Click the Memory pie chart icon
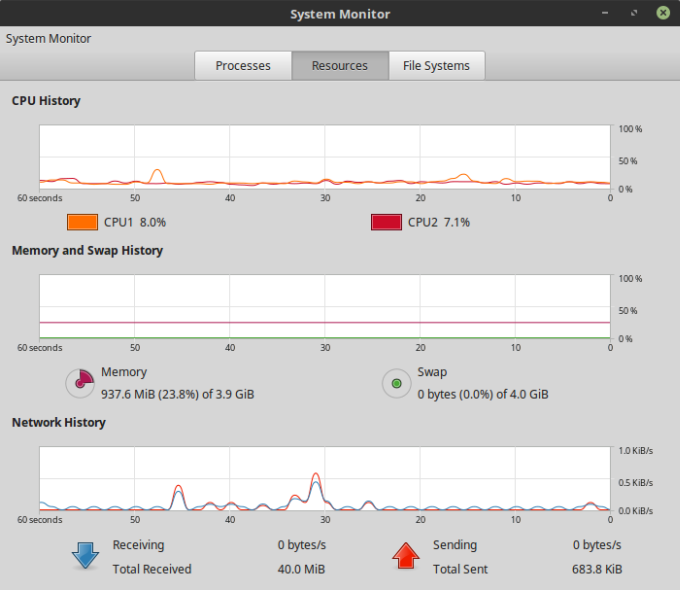The width and height of the screenshot is (680, 590). pyautogui.click(x=79, y=383)
